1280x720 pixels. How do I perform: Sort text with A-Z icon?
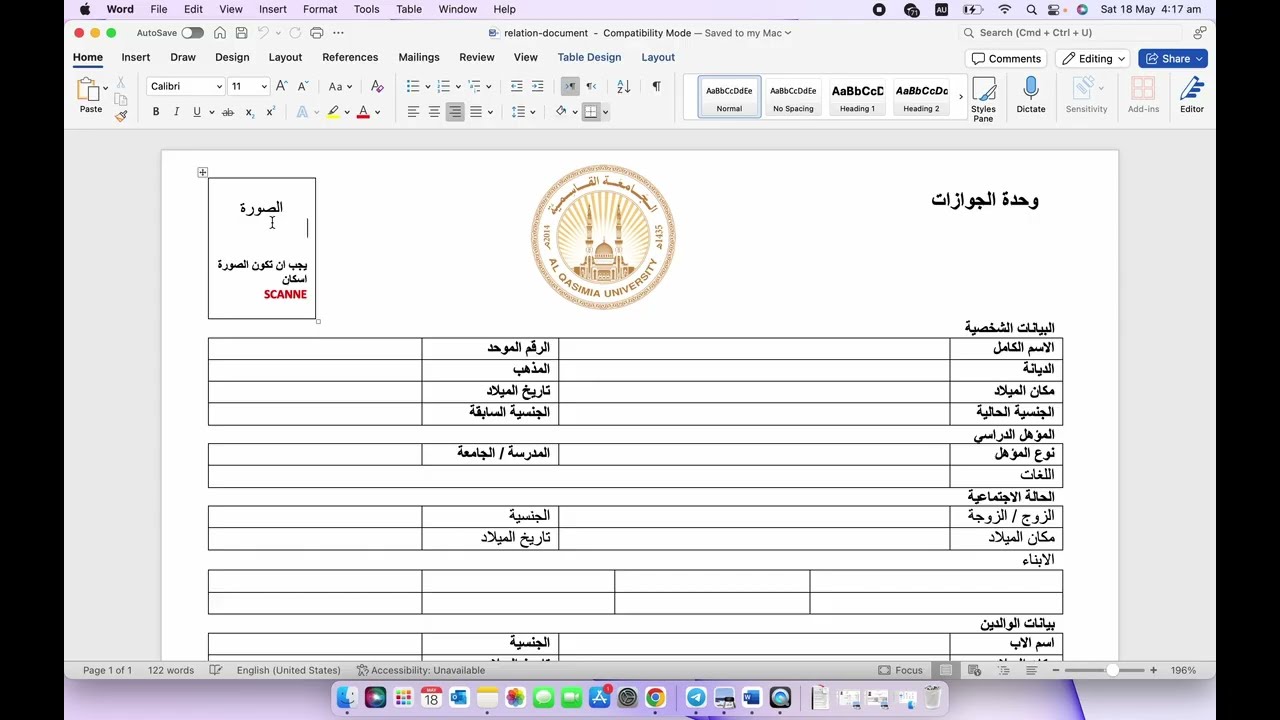623,86
